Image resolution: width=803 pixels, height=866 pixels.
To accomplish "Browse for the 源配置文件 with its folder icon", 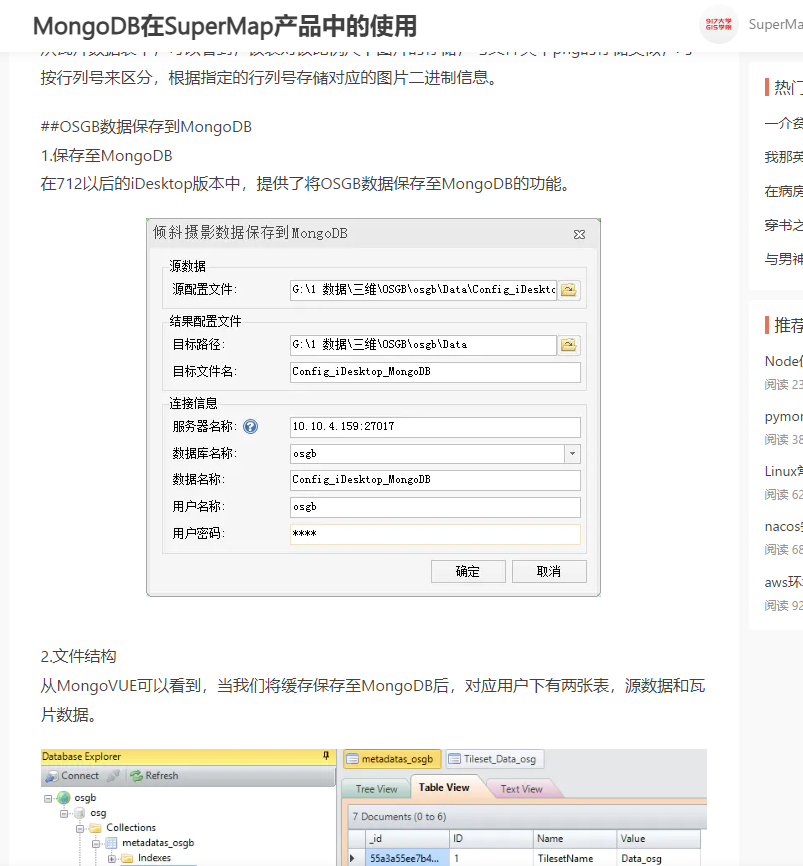I will pos(568,290).
